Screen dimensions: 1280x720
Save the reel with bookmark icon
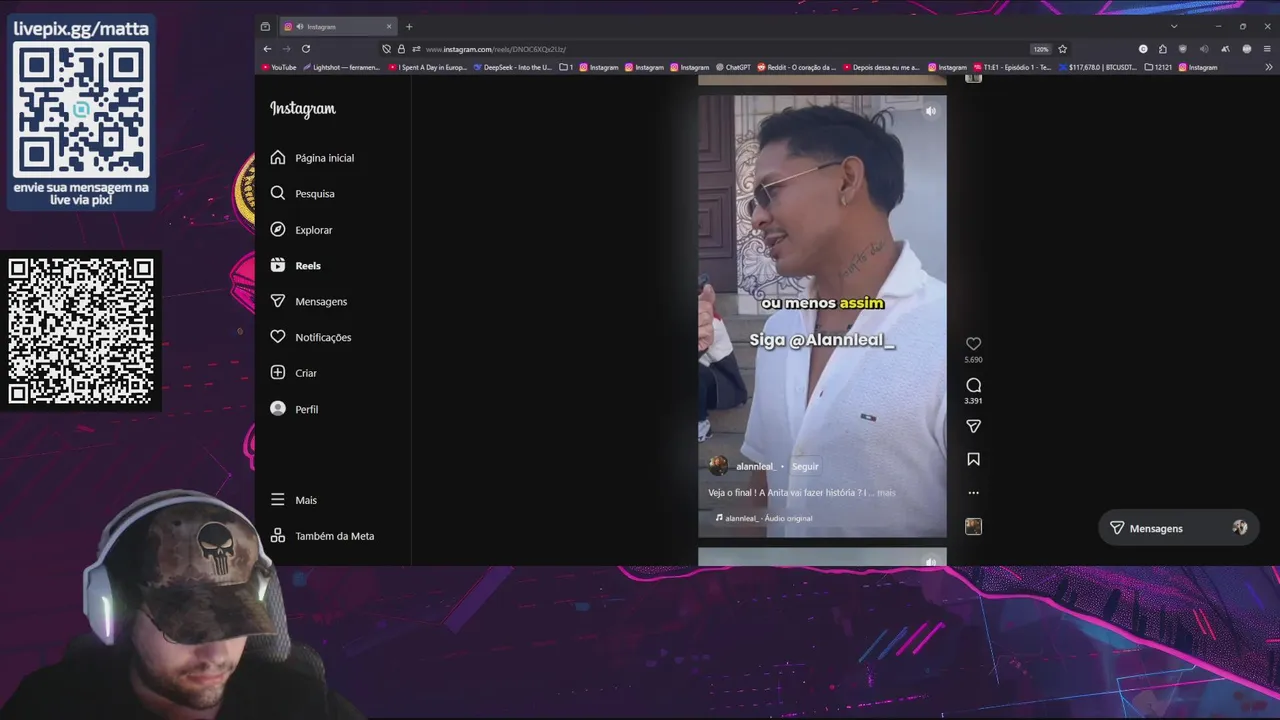(973, 459)
